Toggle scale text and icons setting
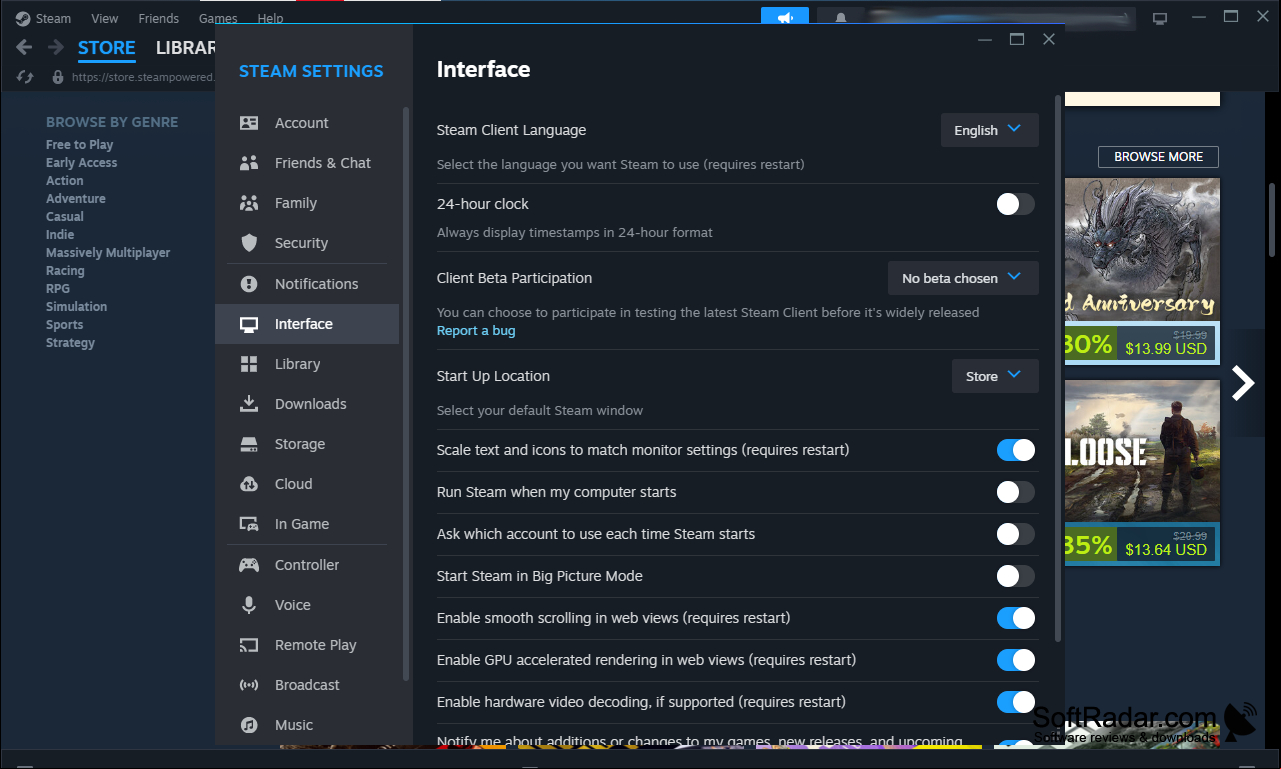Viewport: 1281px width, 769px height. click(x=1016, y=450)
